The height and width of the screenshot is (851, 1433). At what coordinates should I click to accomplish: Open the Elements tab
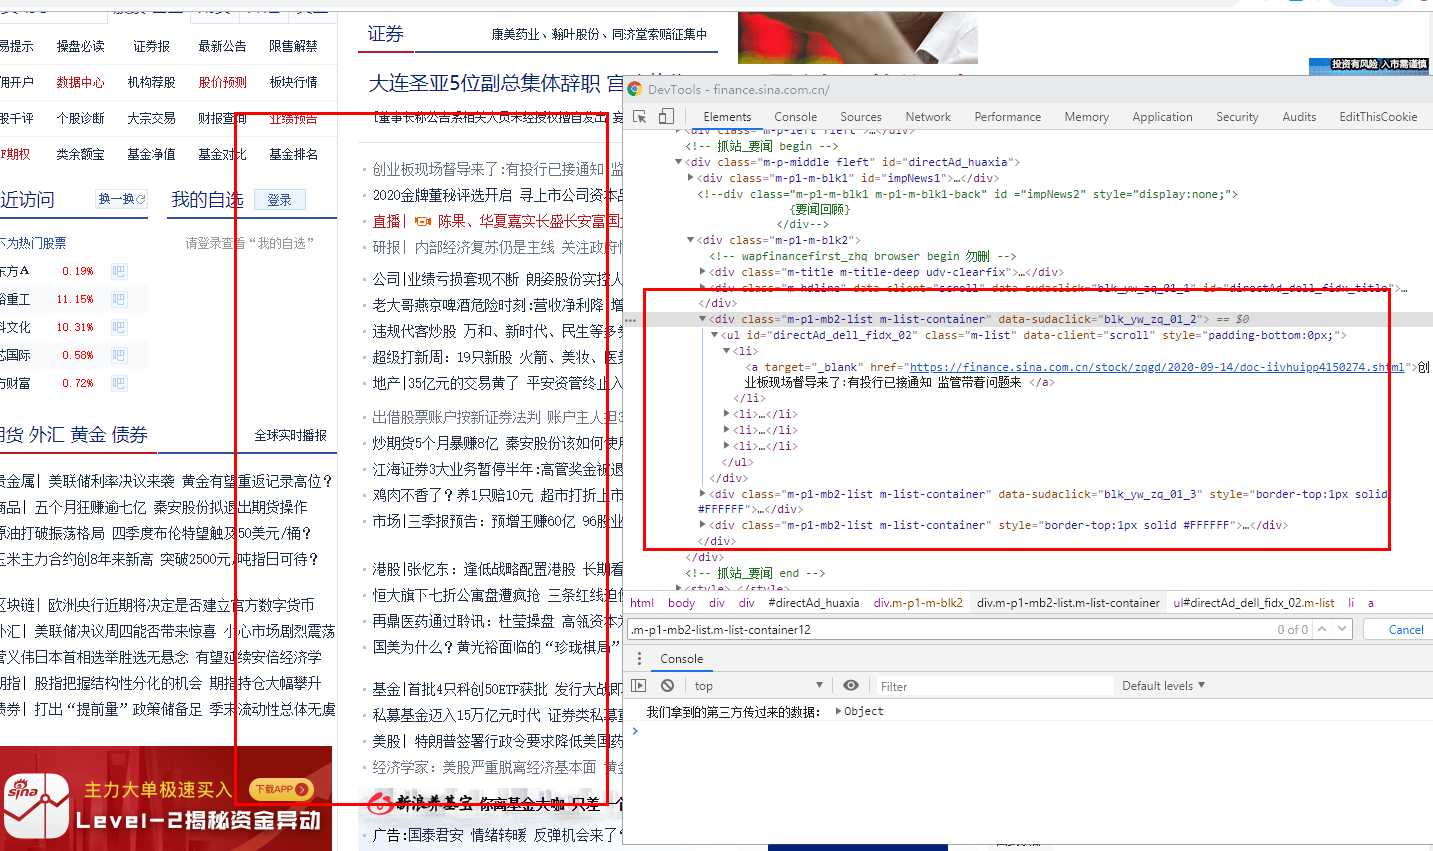(x=727, y=117)
